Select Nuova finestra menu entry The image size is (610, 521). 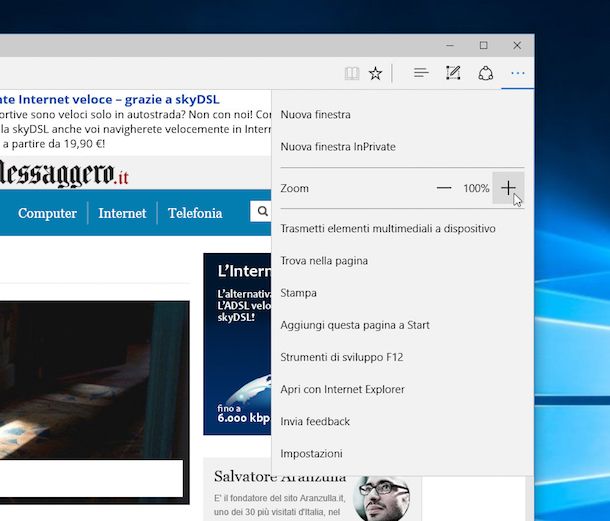coord(315,115)
